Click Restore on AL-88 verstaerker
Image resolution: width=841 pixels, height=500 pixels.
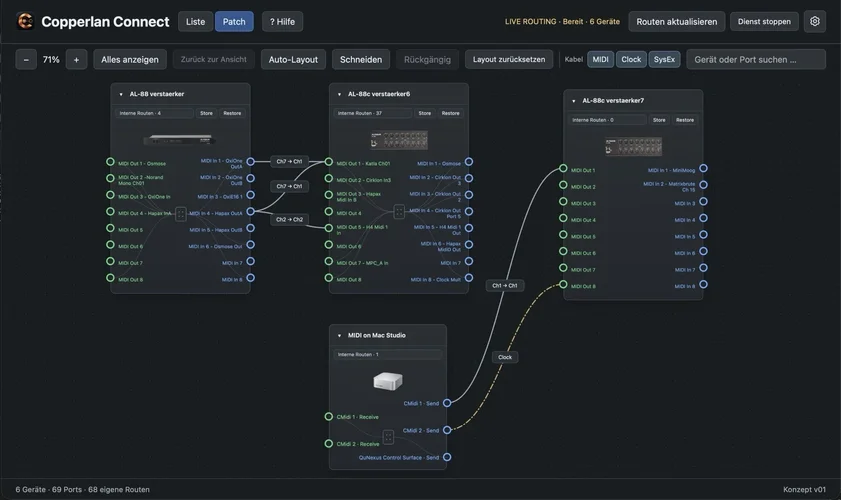point(232,113)
